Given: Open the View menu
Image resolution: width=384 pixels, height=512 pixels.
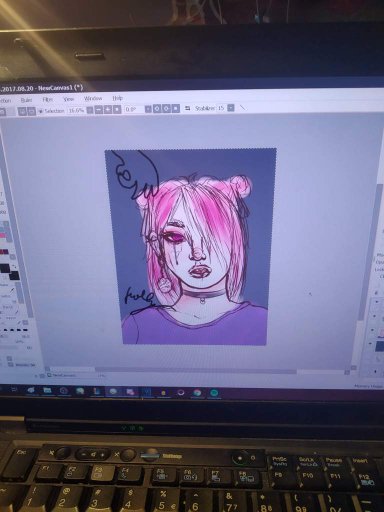Looking at the screenshot, I should [x=68, y=99].
